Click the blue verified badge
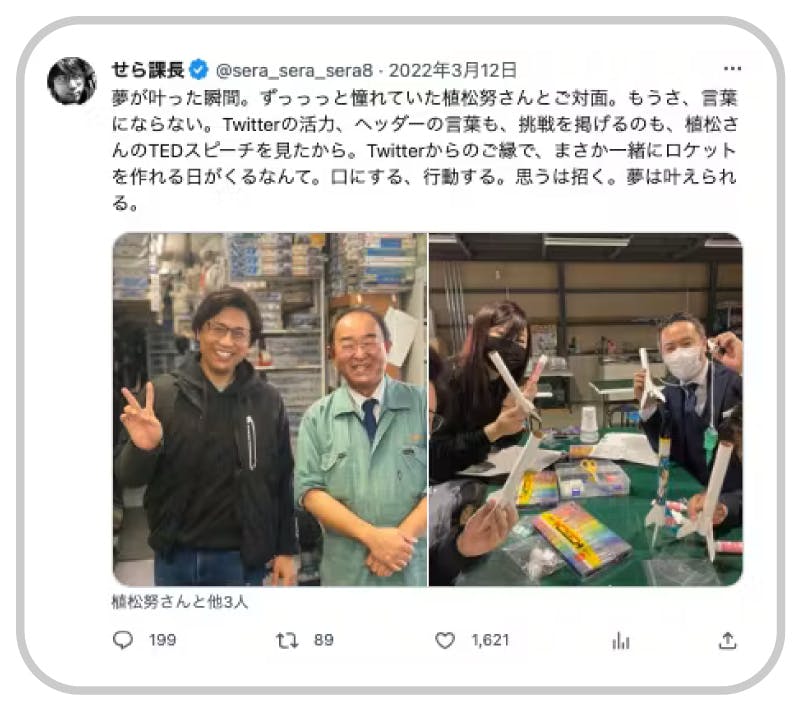The image size is (800, 706). point(198,70)
